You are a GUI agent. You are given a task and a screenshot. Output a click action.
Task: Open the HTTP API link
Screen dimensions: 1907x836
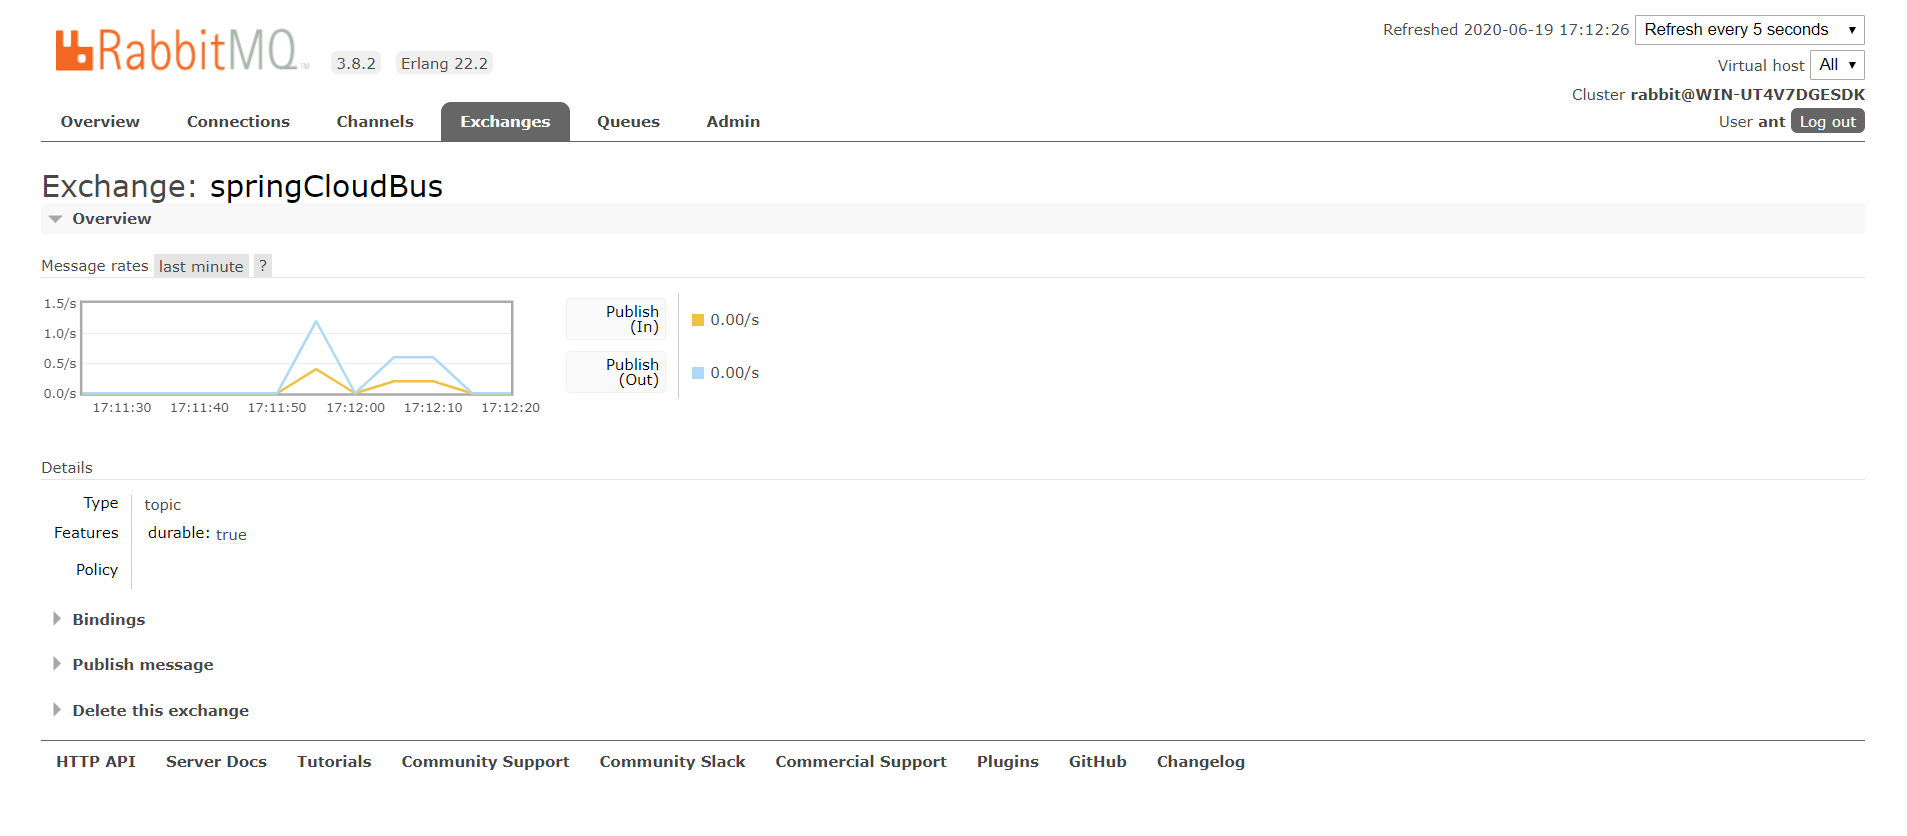(x=96, y=762)
